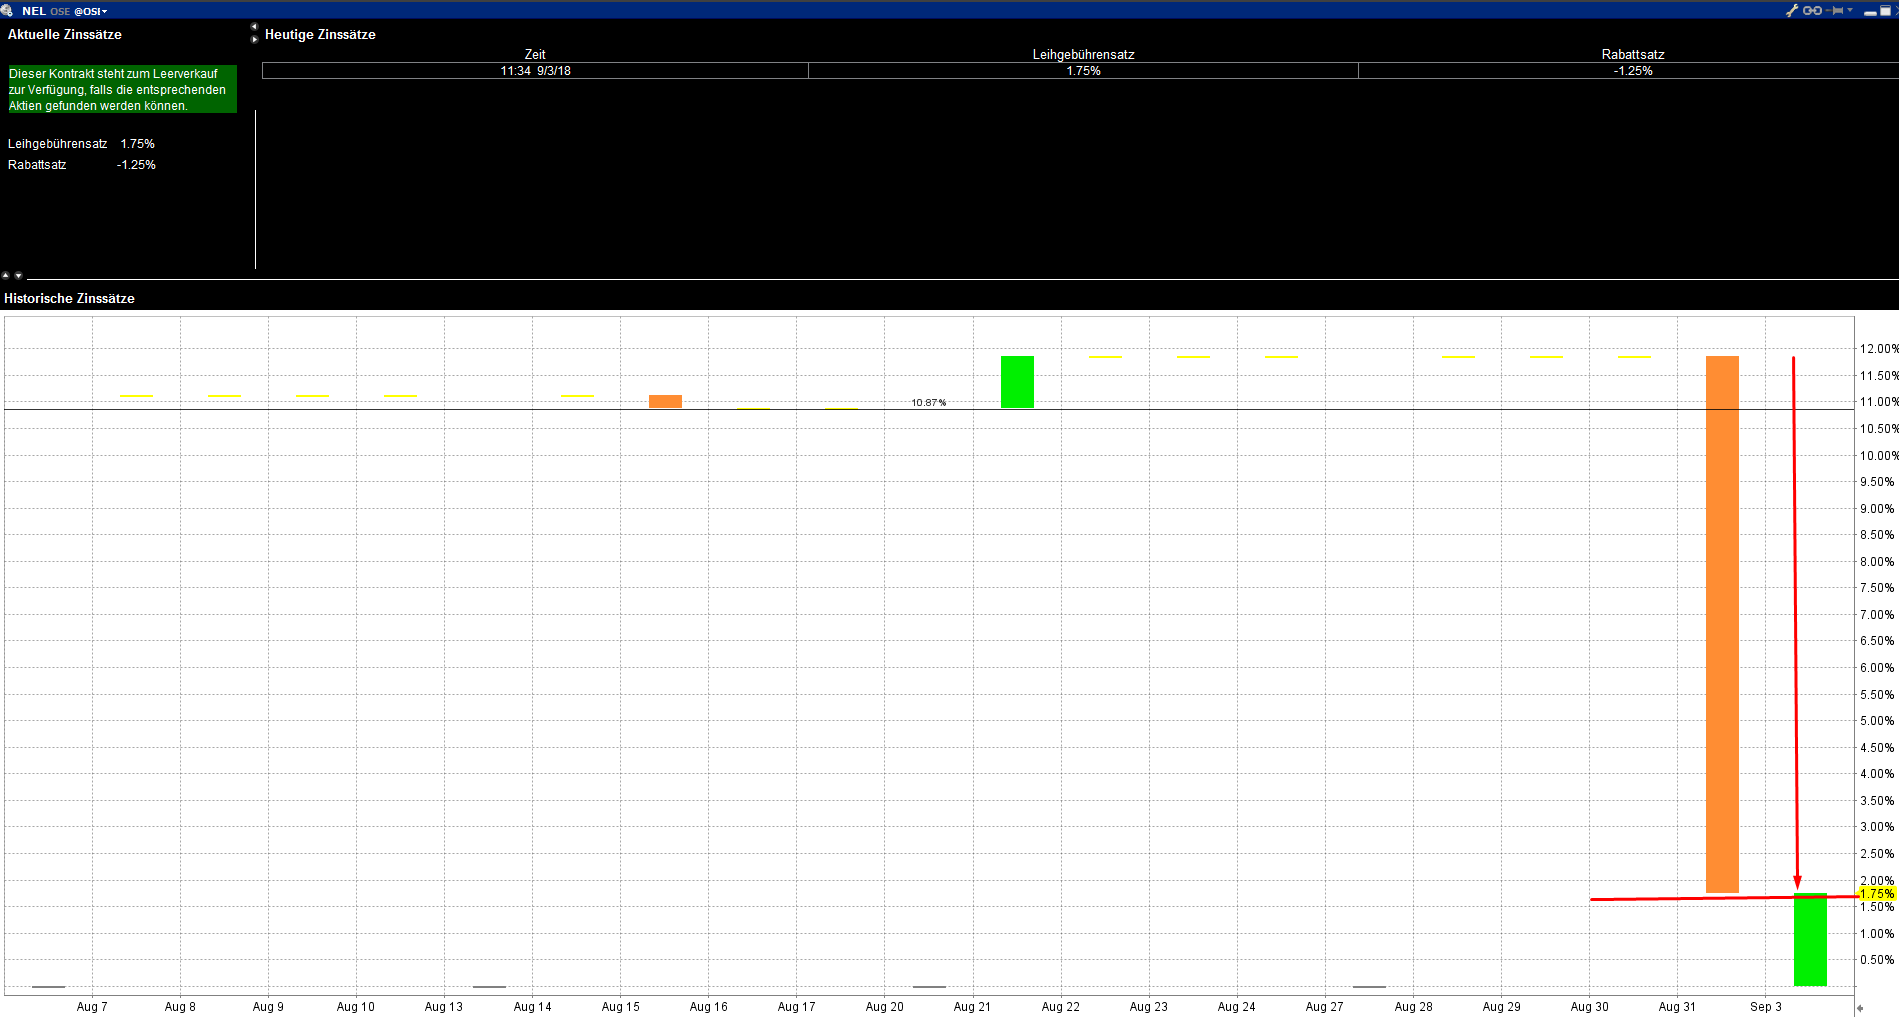Click the pushpin icon in title bar
This screenshot has width=1899, height=1018.
1836,10
